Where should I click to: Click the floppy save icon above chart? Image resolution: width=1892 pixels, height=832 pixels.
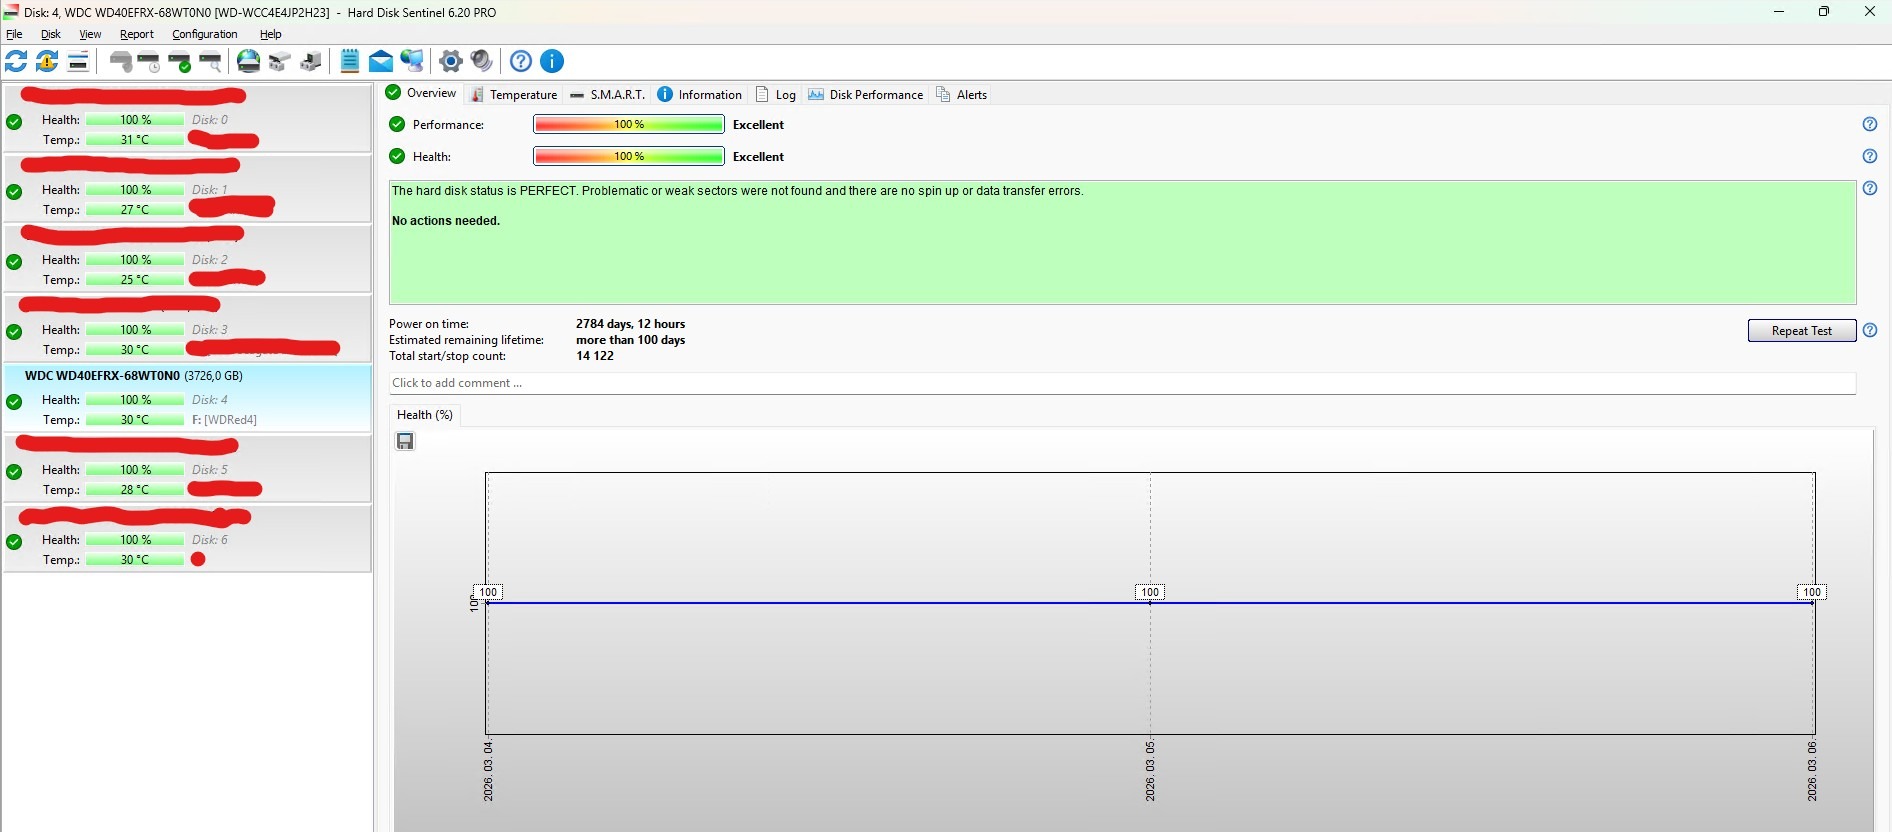(x=405, y=441)
